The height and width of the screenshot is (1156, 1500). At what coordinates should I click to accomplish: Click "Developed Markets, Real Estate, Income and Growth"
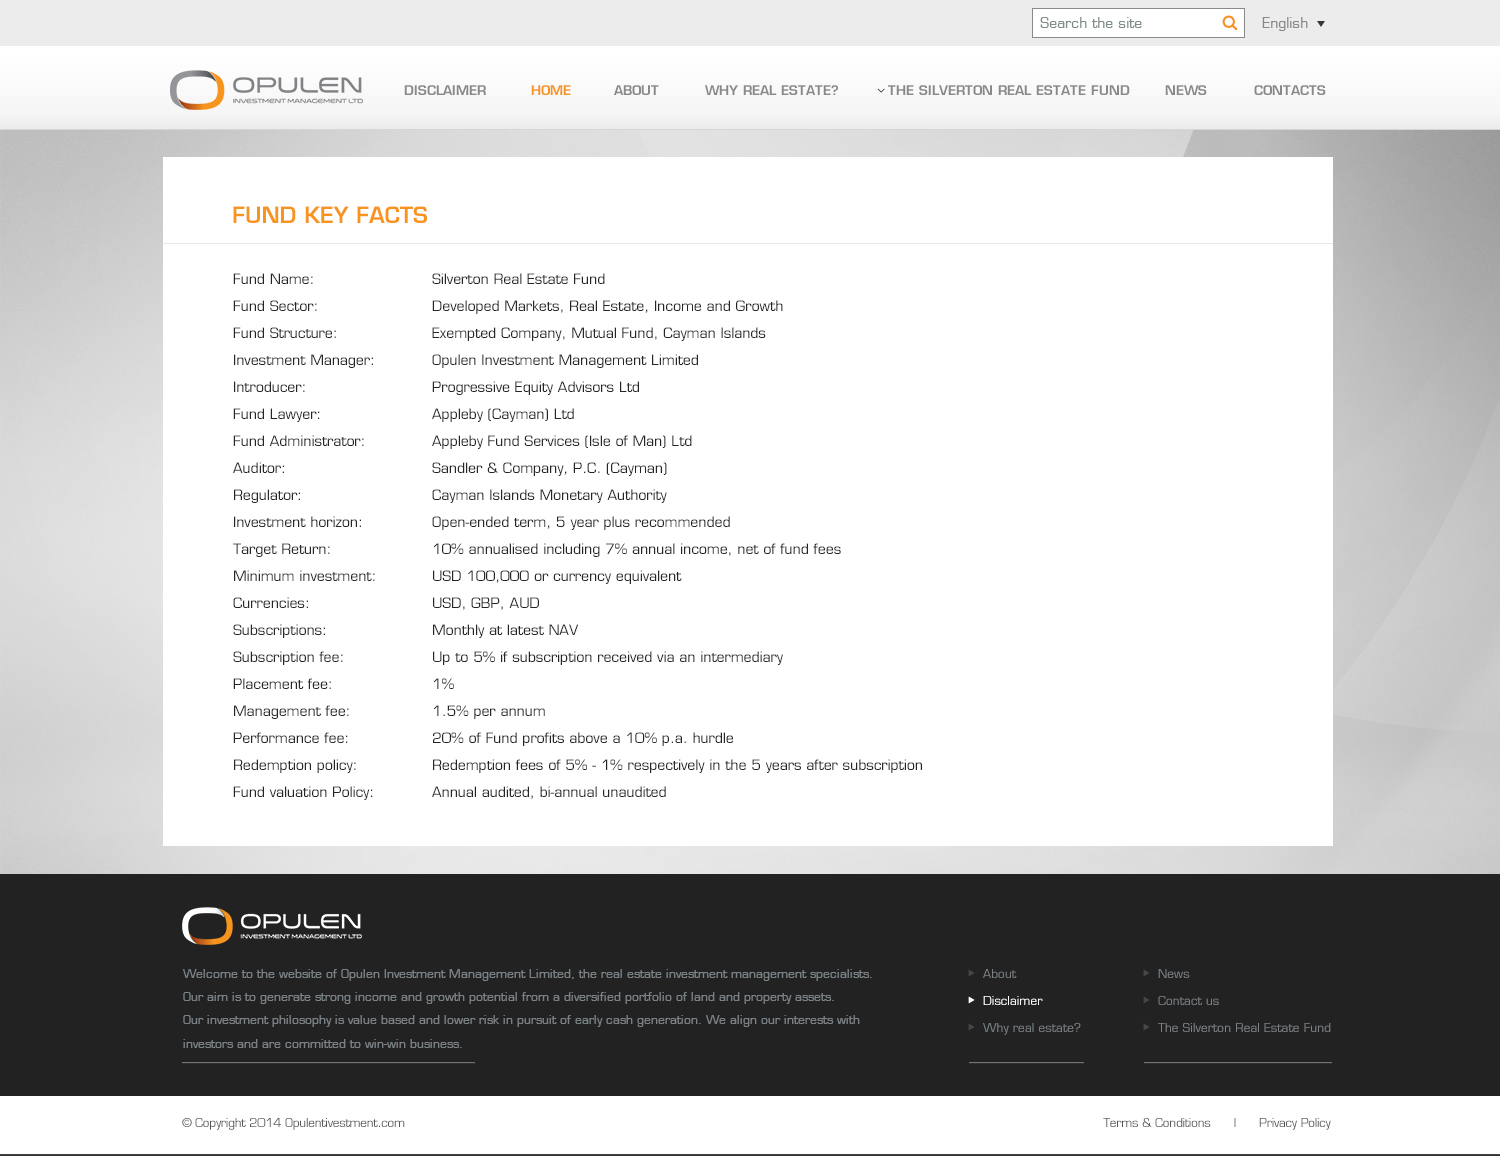click(x=607, y=306)
